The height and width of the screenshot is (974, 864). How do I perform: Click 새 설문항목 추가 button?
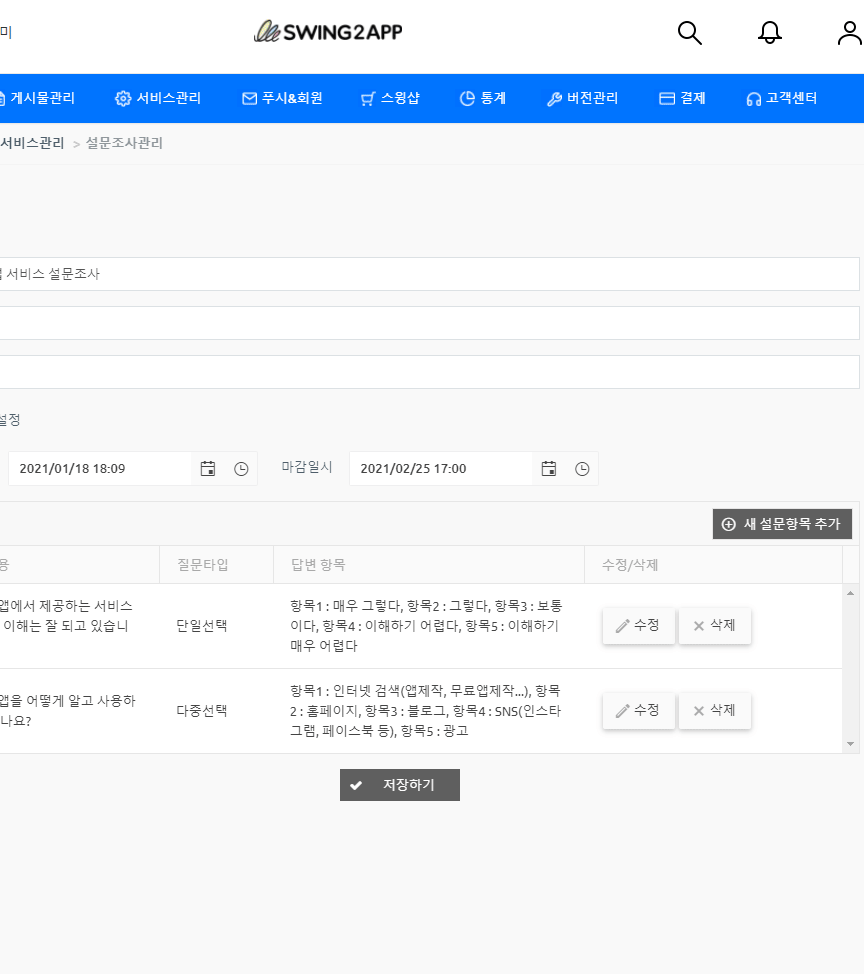(782, 524)
